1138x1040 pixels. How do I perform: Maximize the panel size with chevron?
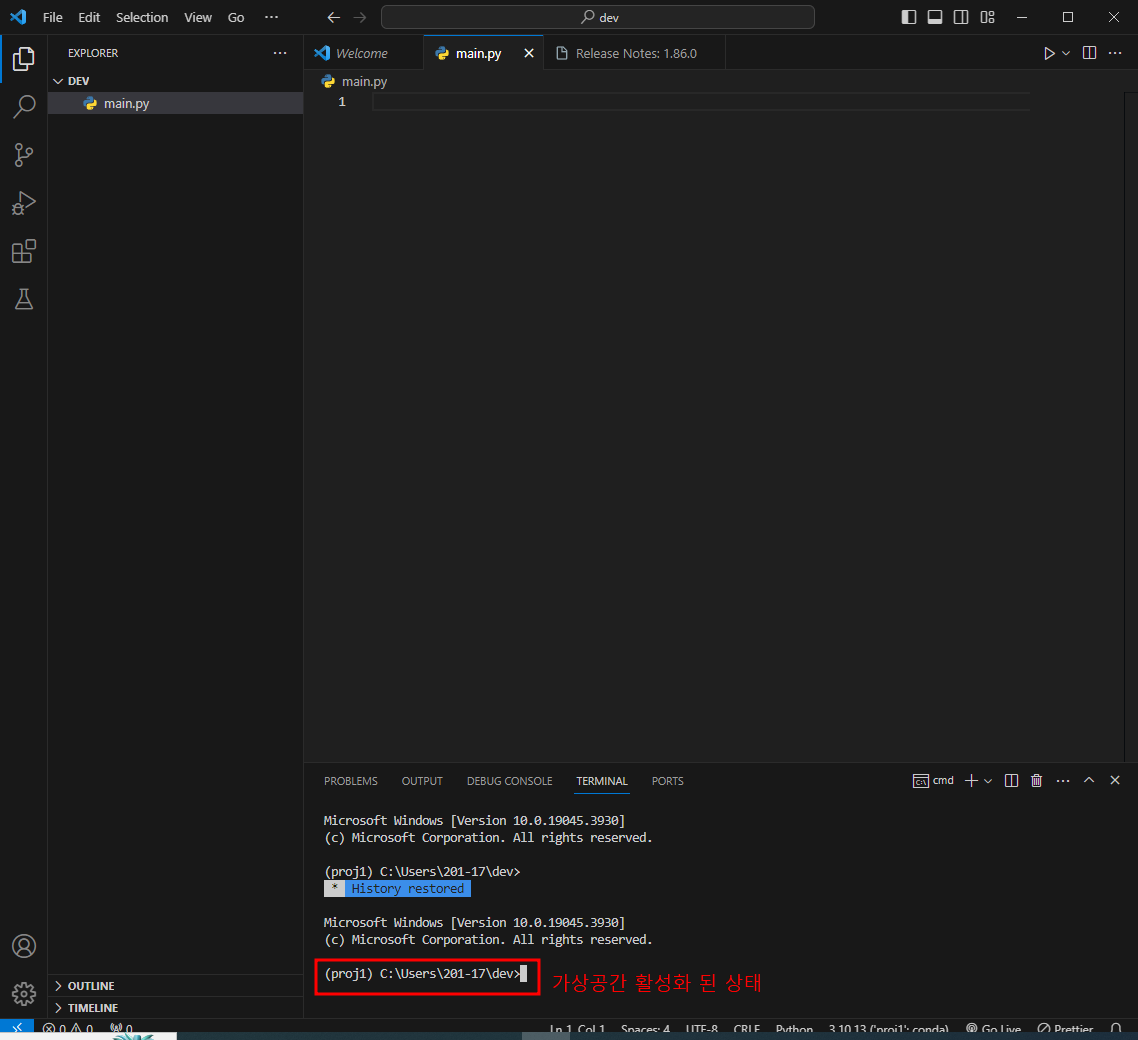click(x=1089, y=780)
